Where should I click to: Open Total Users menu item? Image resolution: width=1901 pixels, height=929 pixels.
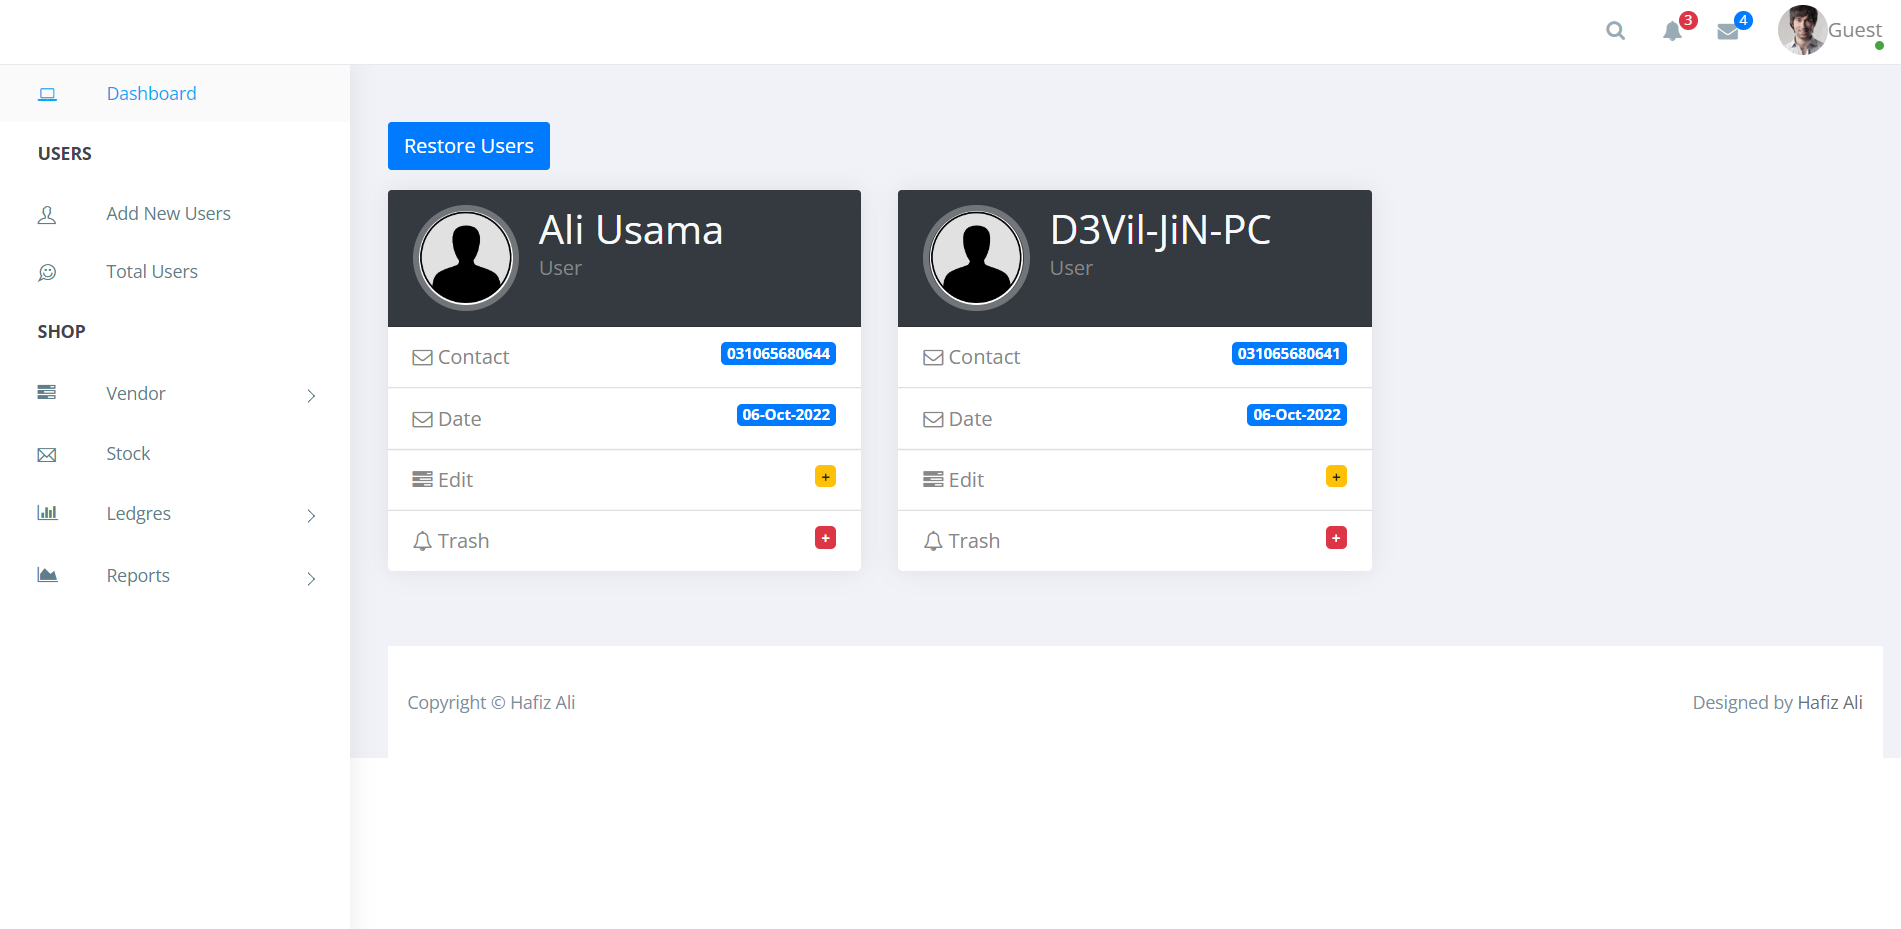[152, 272]
